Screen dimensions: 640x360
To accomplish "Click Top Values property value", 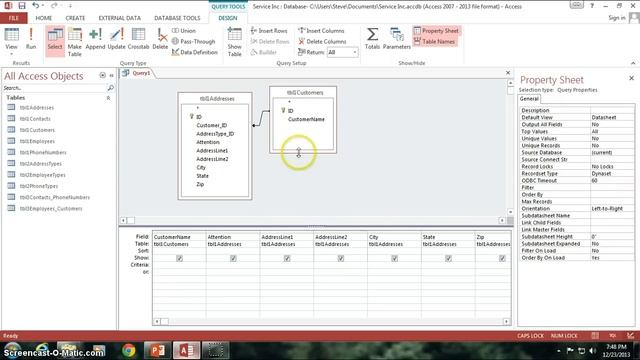I will 612,131.
